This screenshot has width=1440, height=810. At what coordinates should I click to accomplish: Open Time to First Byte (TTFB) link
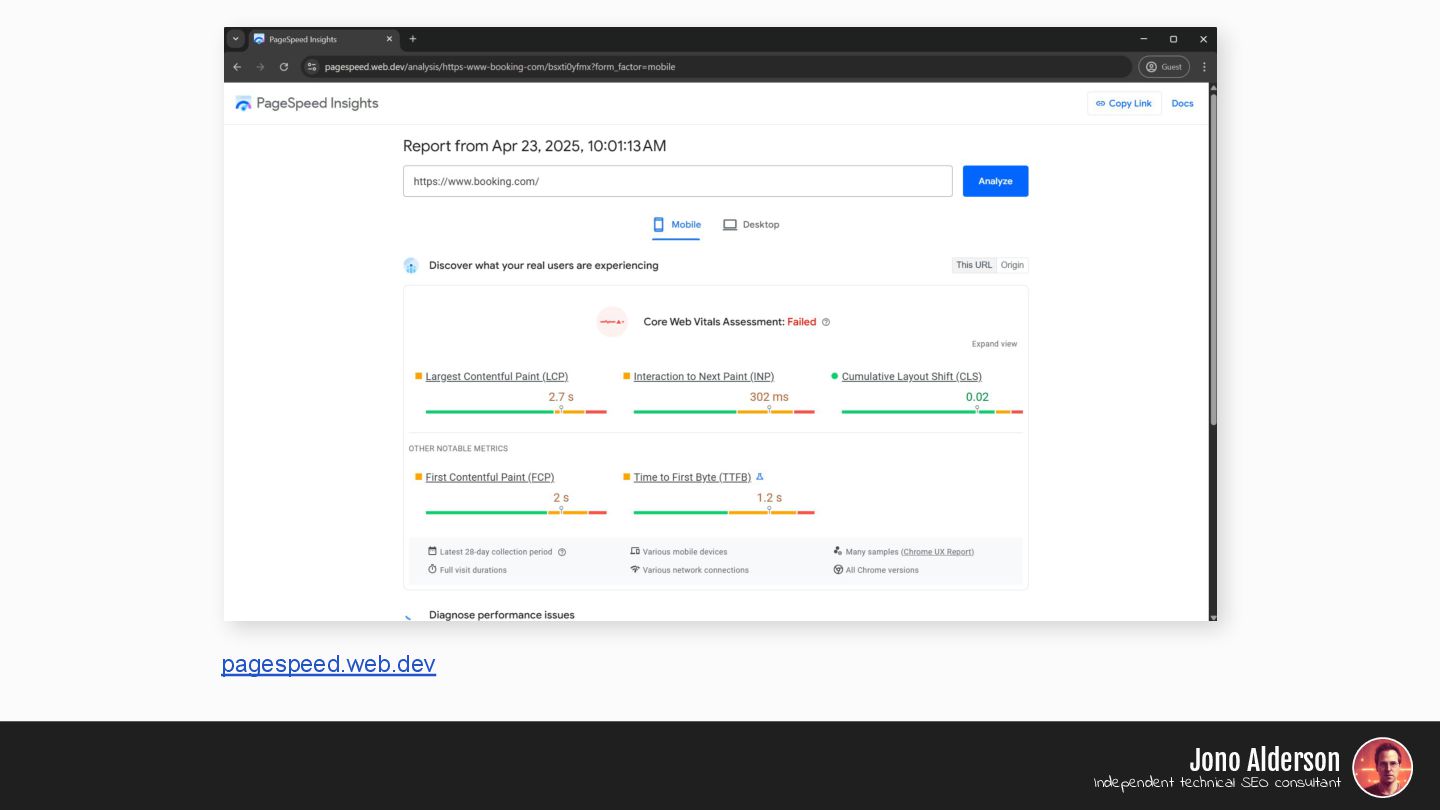(692, 477)
